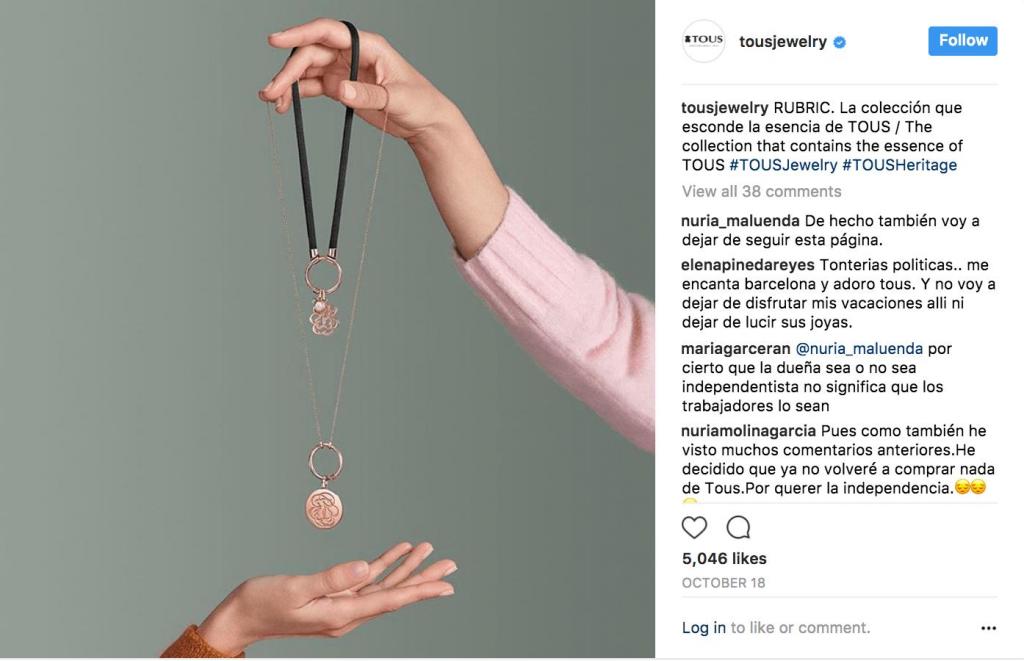This screenshot has height=661, width=1024.
Task: Click the @nuria_maluenda mention
Action: pyautogui.click(x=859, y=348)
